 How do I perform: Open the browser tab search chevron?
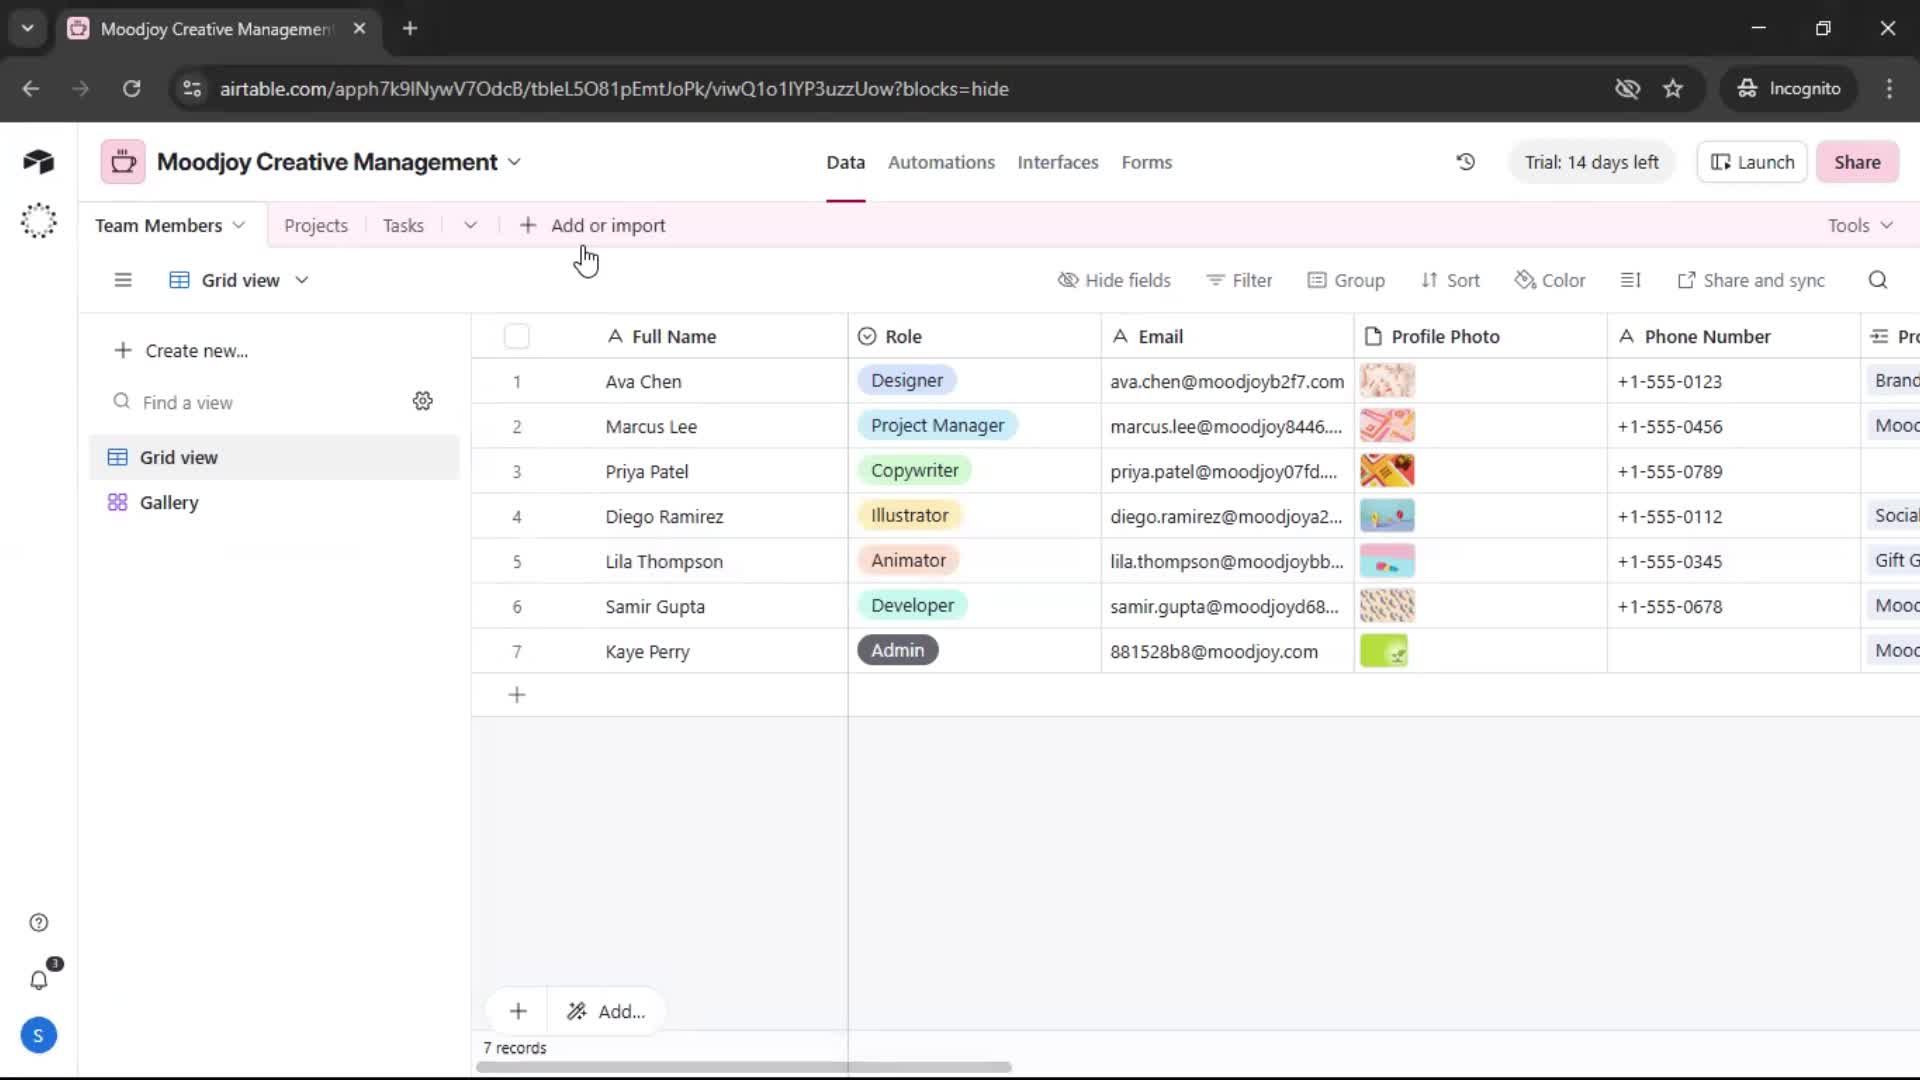(28, 29)
